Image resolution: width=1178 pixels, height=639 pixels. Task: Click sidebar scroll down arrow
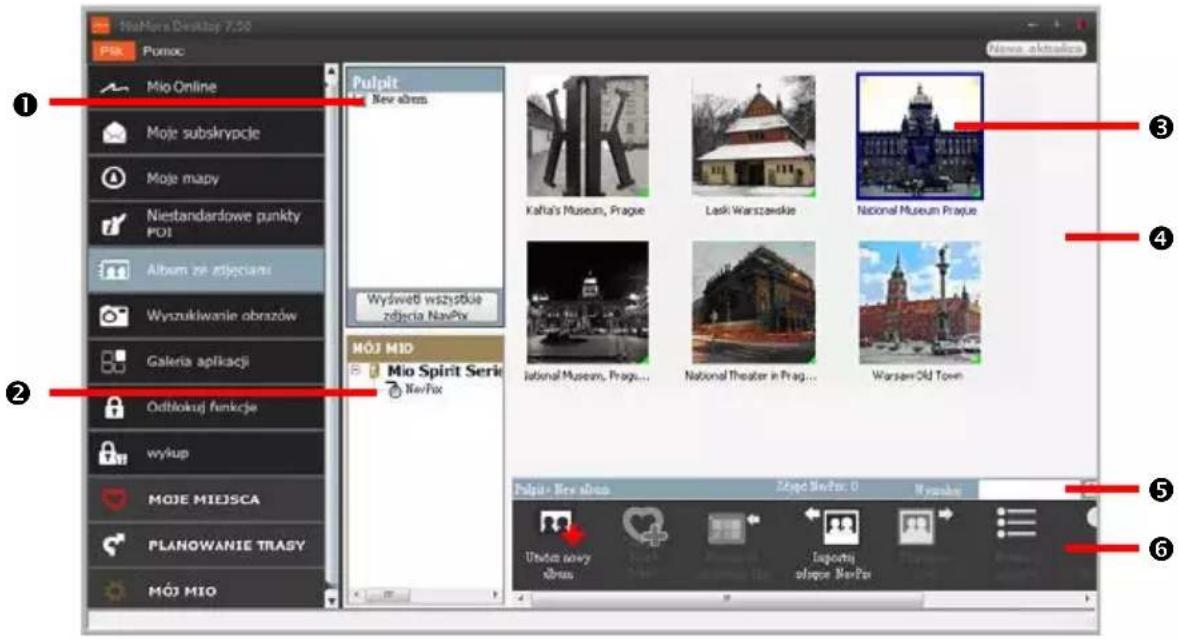pos(331,601)
